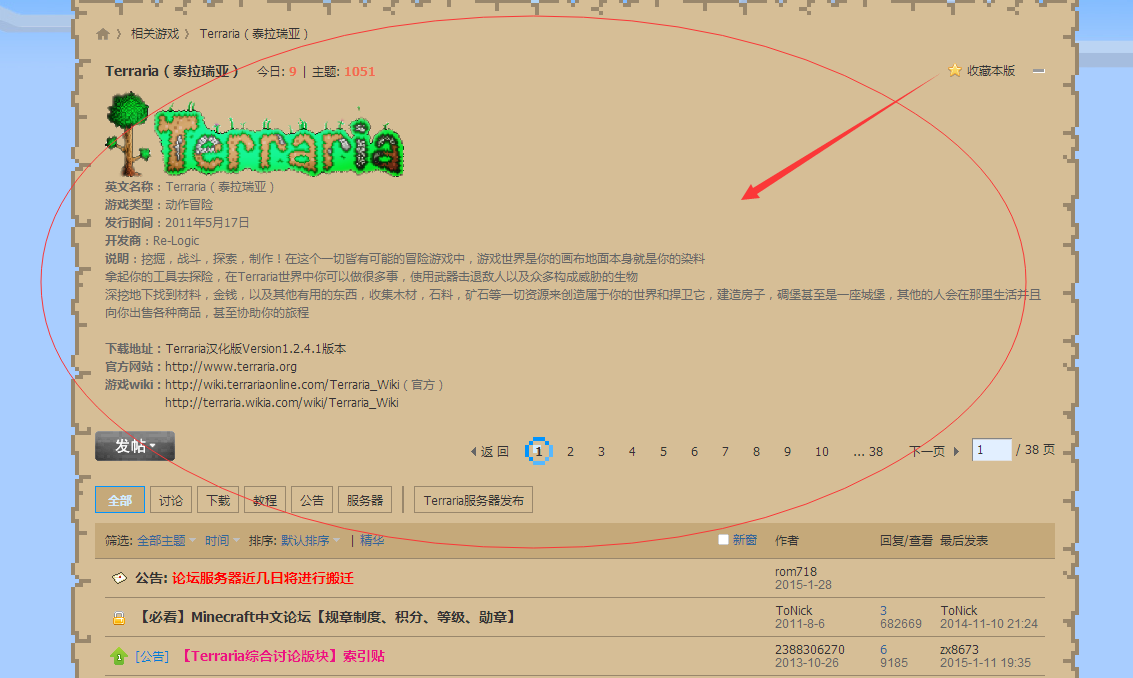This screenshot has width=1133, height=678.
Task: Click reply count 3 on 必看 thread
Action: (884, 611)
